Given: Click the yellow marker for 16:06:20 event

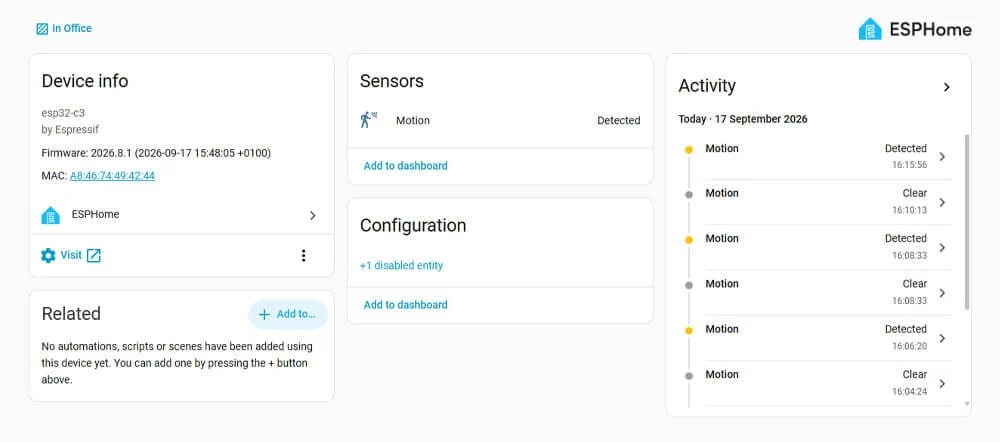Looking at the screenshot, I should pos(689,330).
